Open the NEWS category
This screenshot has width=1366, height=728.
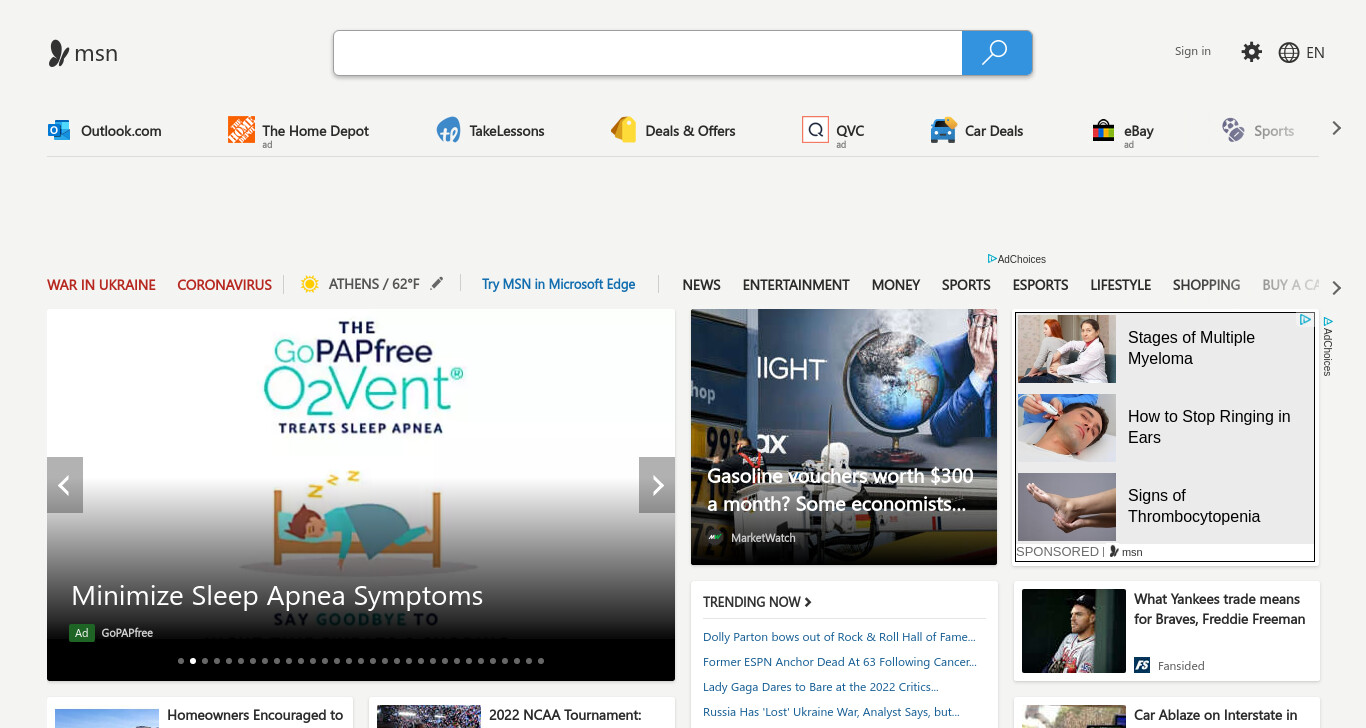[702, 285]
